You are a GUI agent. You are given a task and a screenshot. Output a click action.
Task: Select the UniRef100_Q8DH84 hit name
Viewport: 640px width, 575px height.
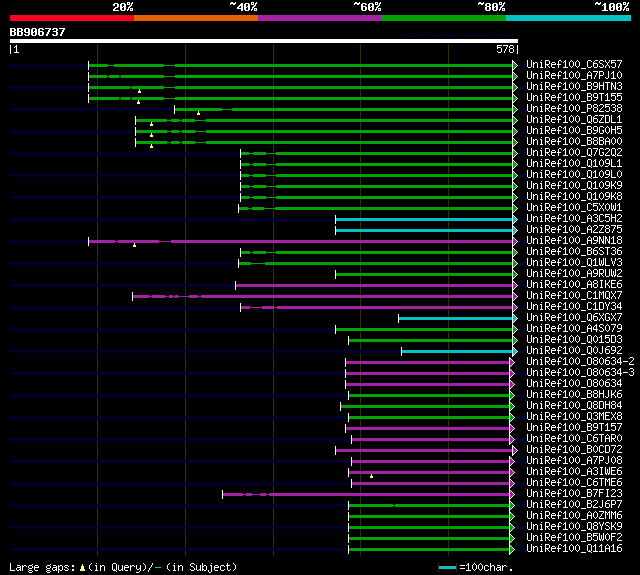574,406
